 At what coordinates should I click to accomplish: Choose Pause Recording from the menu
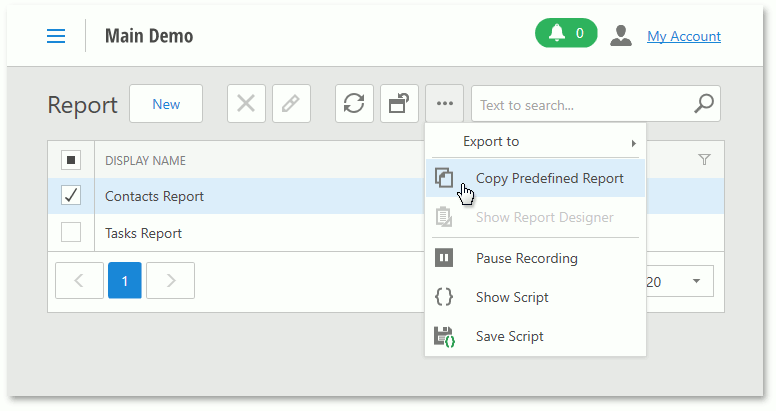526,258
